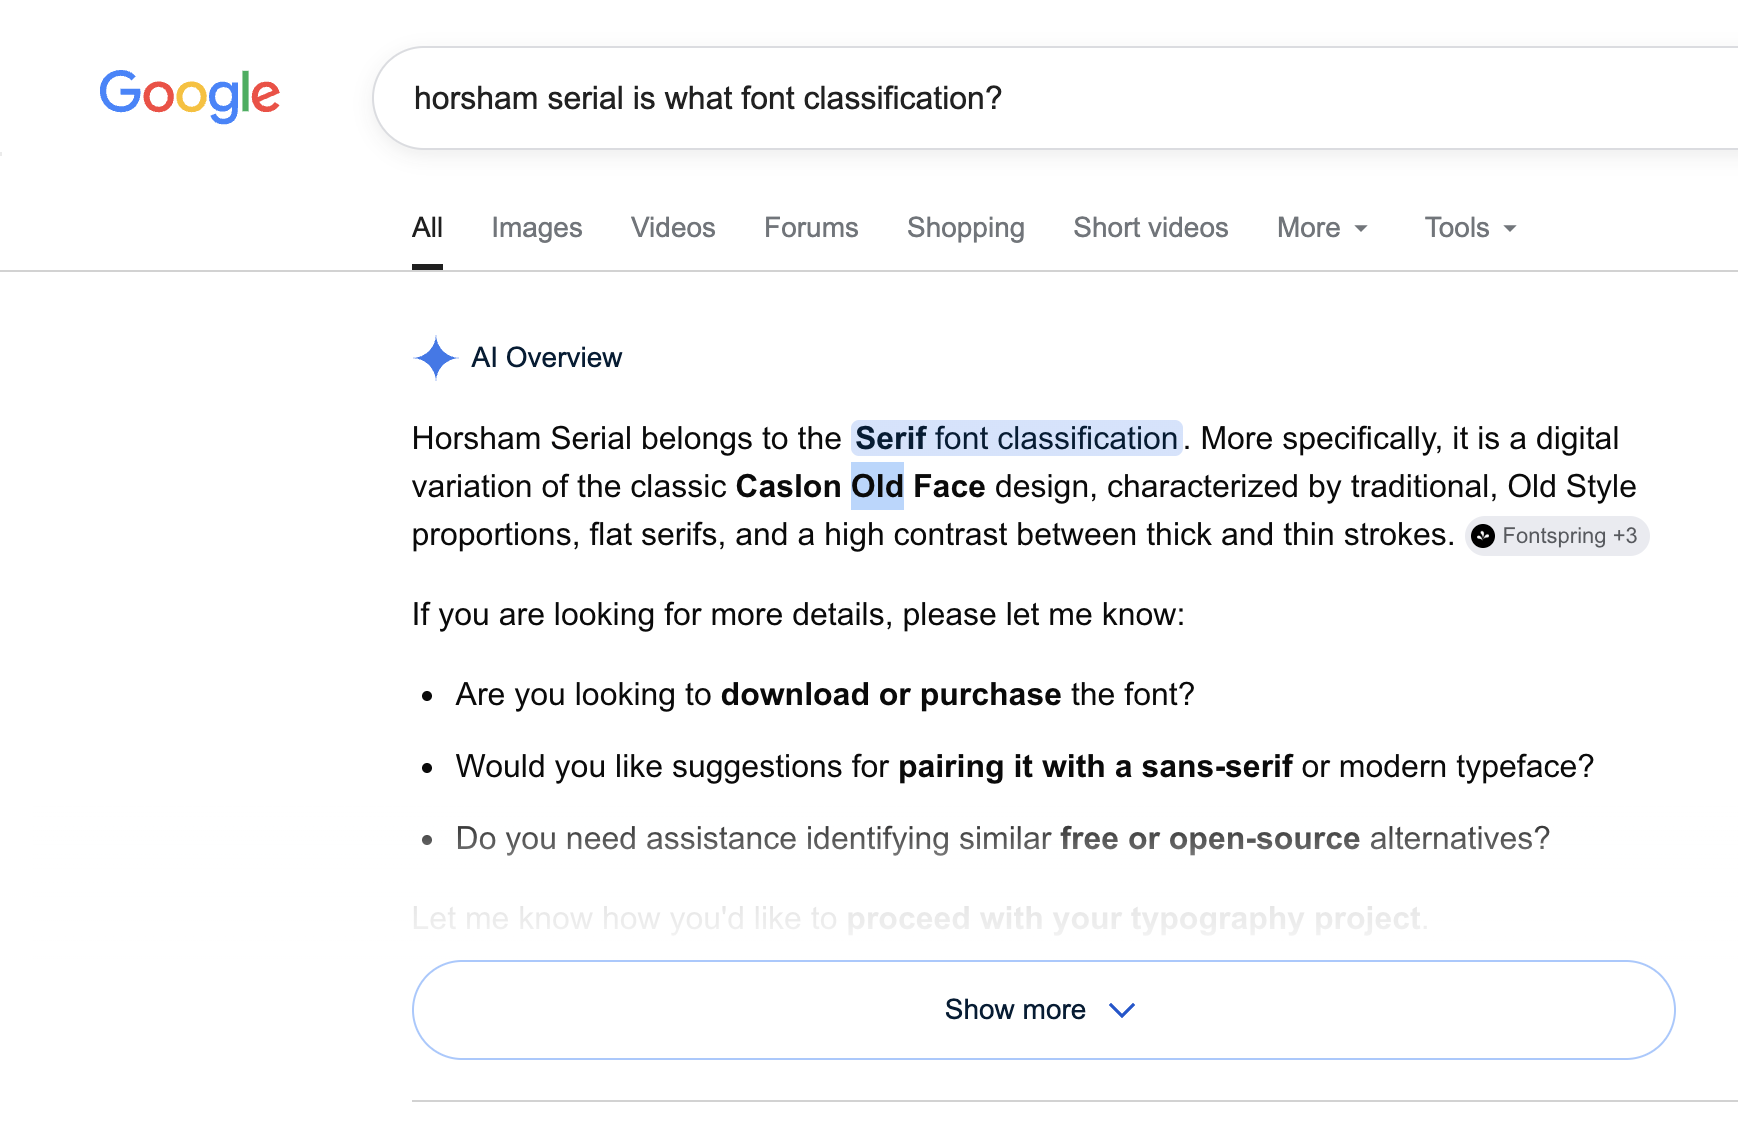Open the Shopping tab
Image resolution: width=1738 pixels, height=1142 pixels.
[966, 228]
